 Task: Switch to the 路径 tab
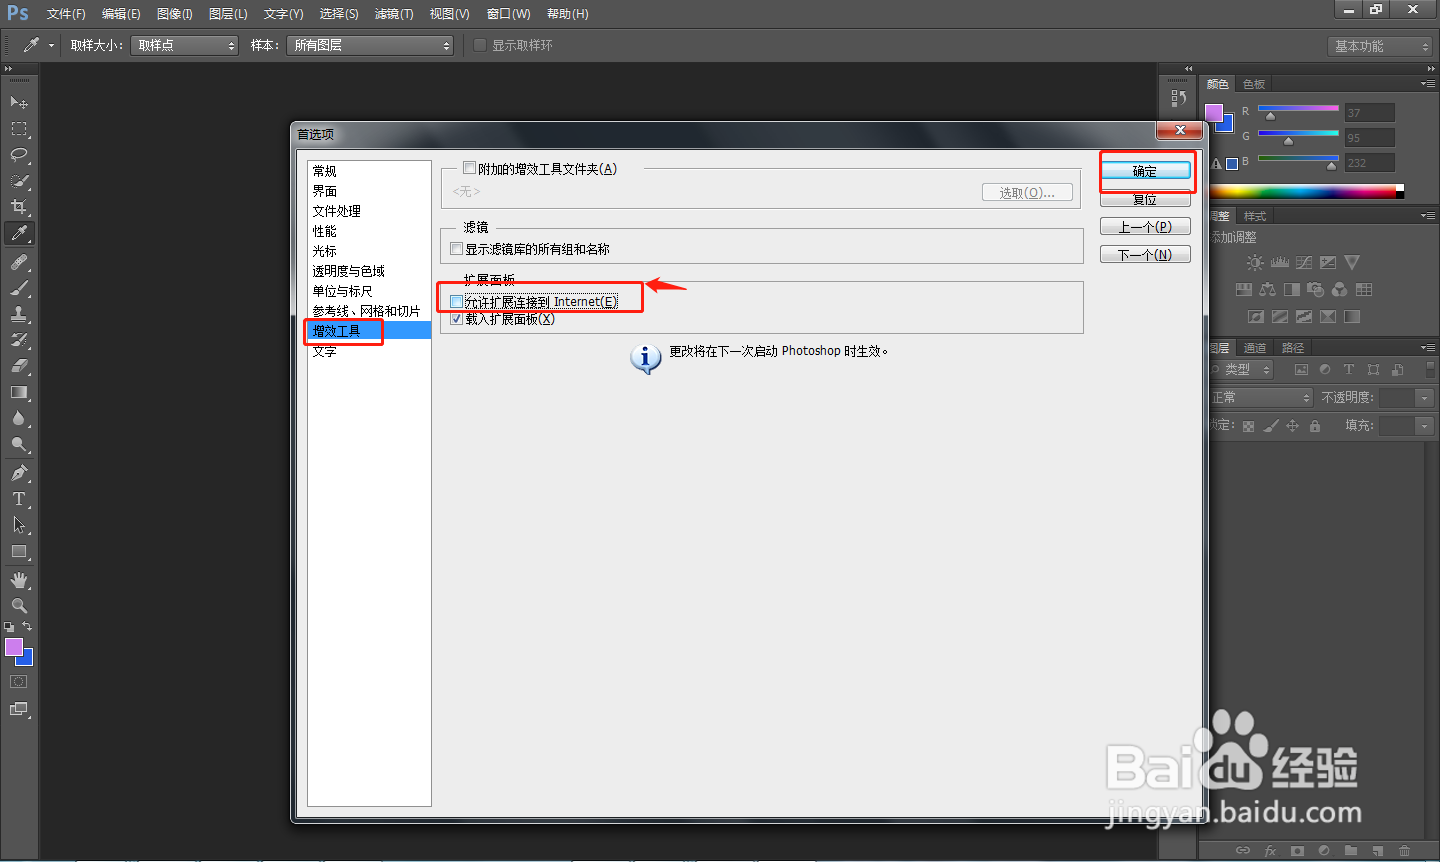(1293, 348)
